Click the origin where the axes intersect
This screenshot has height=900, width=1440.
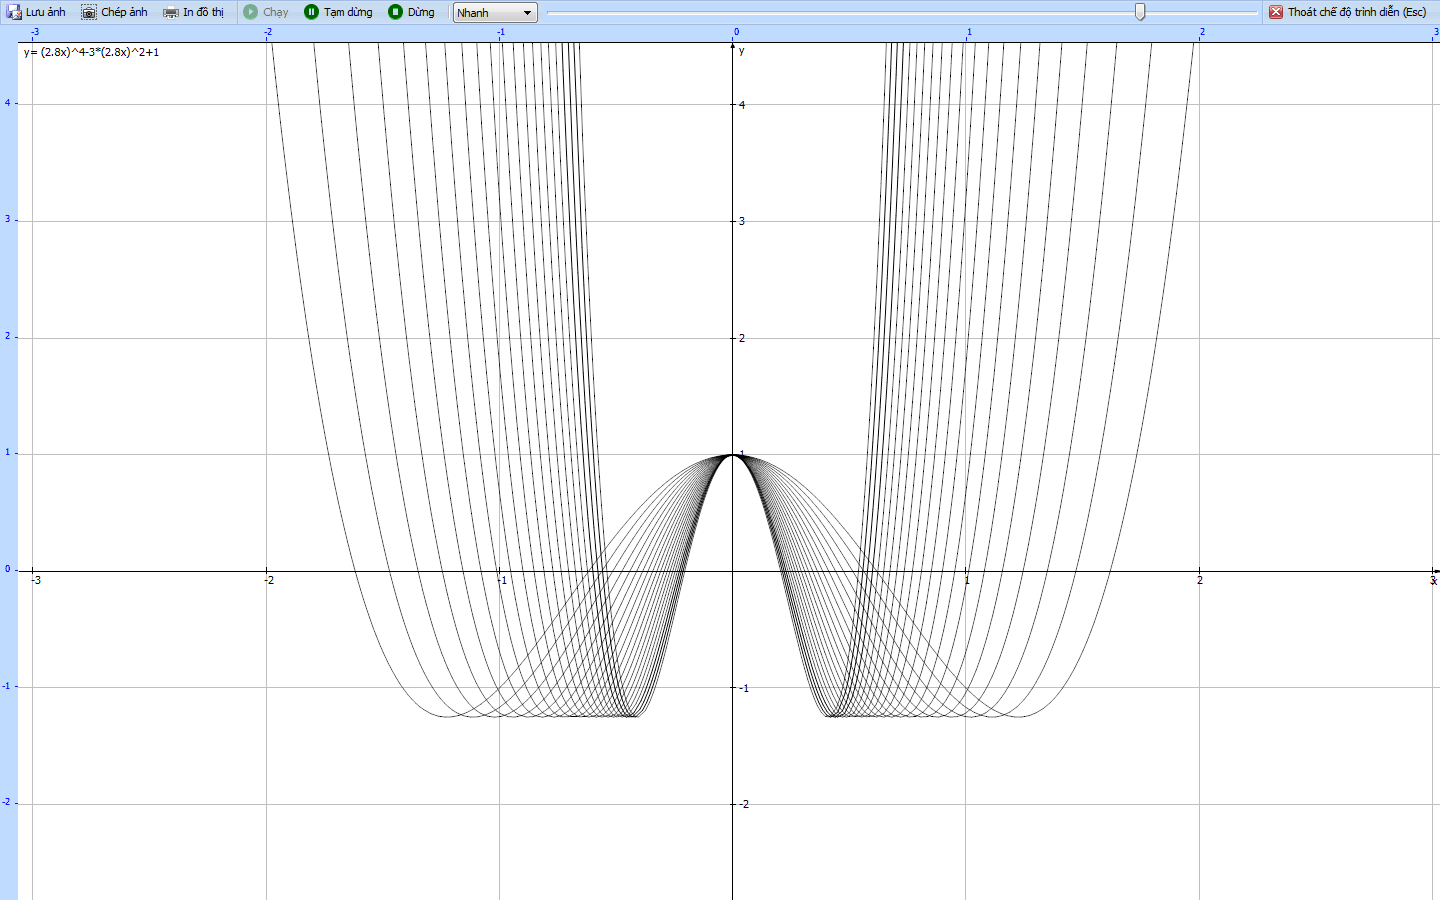point(733,571)
